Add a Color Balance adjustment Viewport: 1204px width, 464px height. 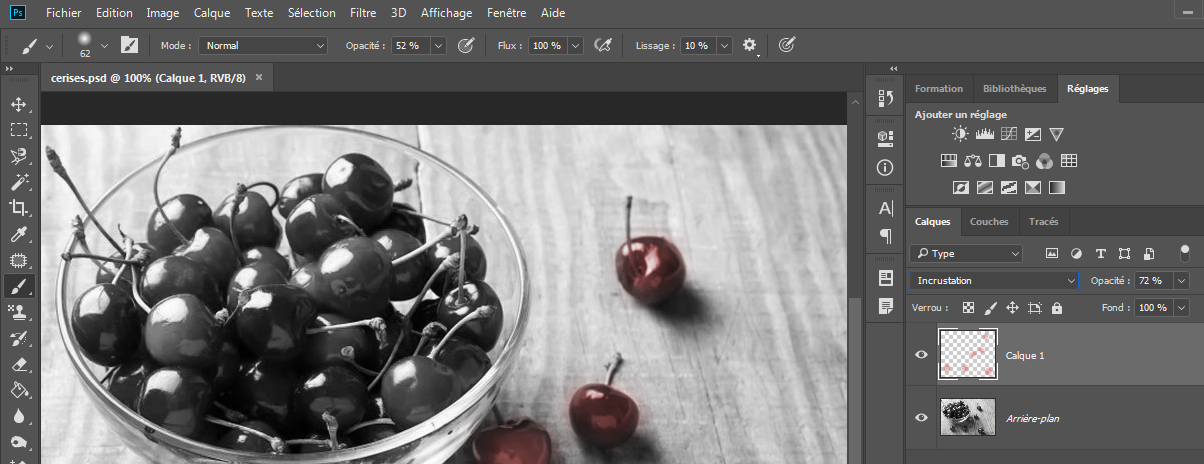tap(973, 160)
